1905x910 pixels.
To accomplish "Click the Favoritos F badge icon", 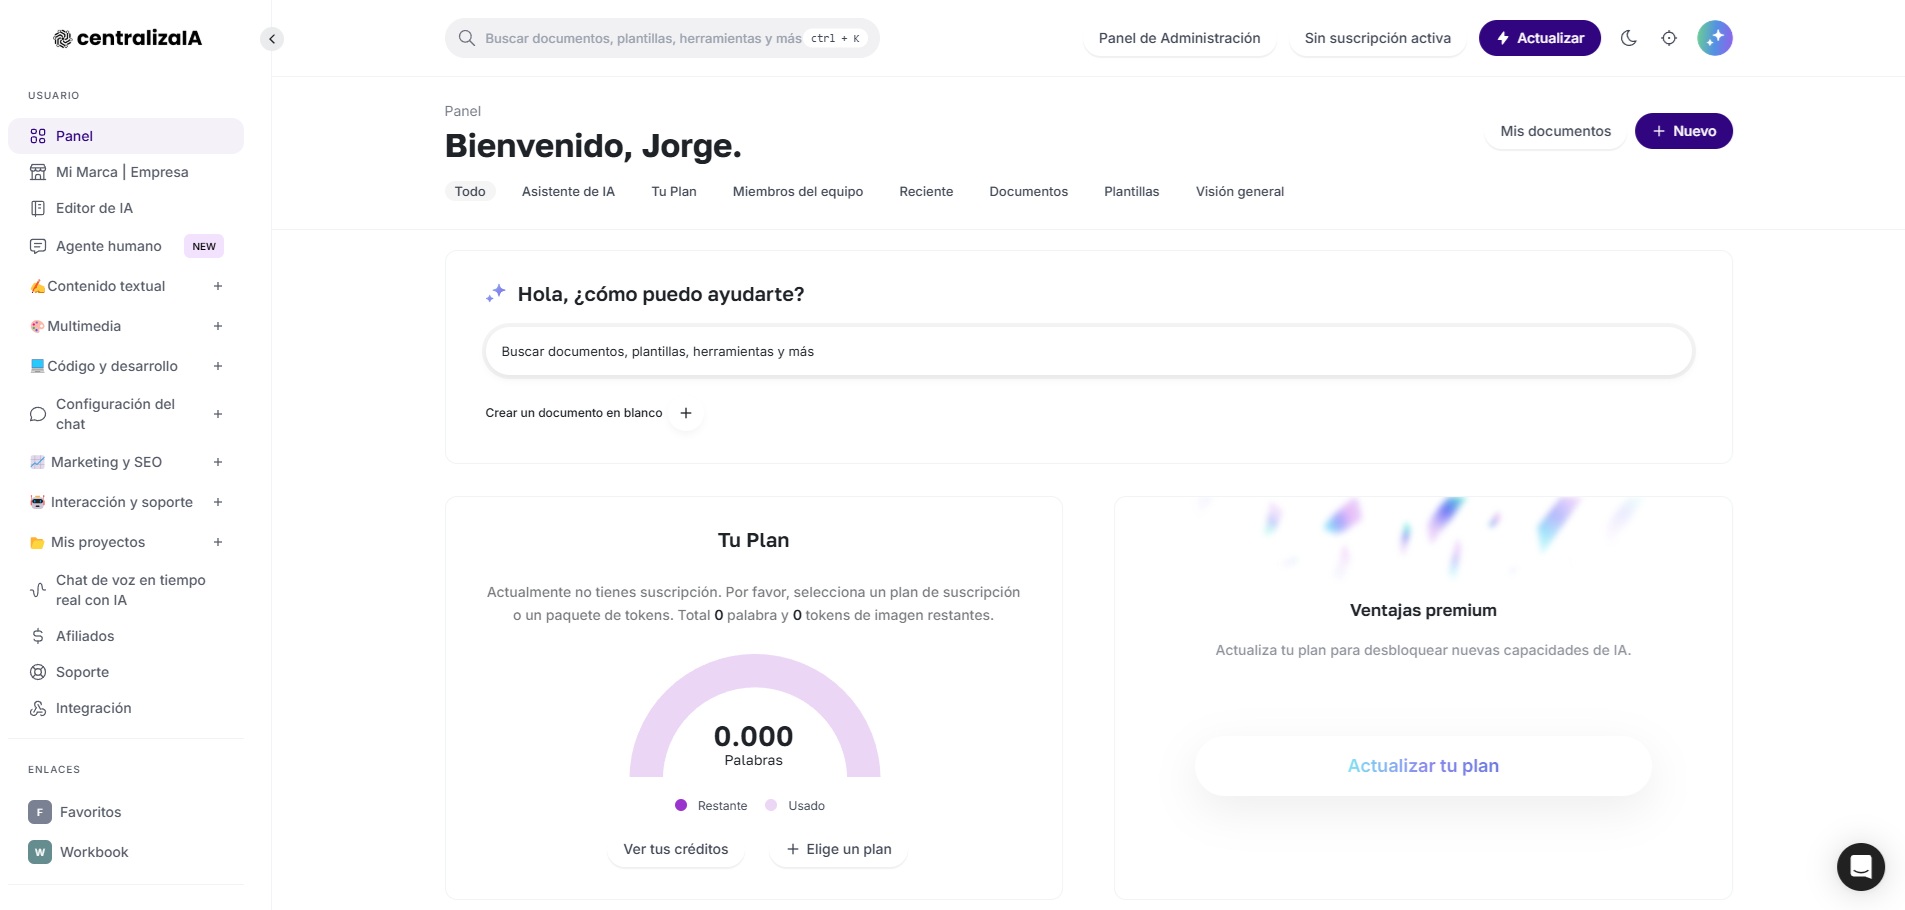I will coord(40,812).
